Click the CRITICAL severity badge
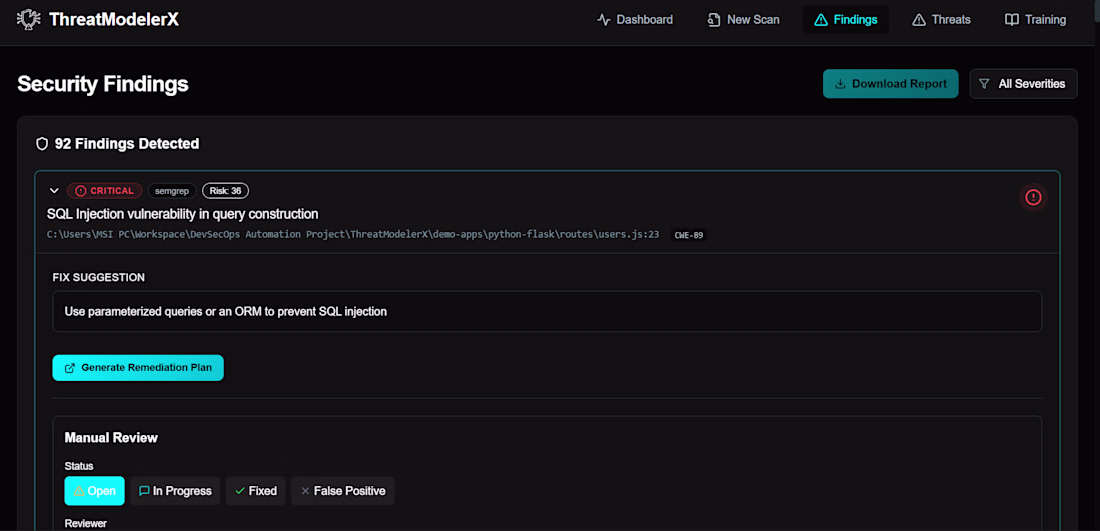Screen dimensions: 1100x531 click(105, 191)
